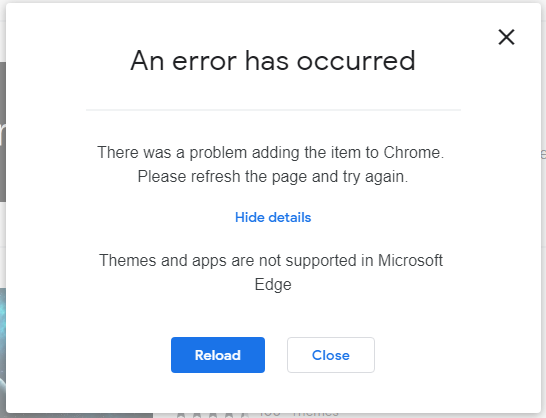Click the white Close button
This screenshot has width=546, height=418.
[331, 355]
